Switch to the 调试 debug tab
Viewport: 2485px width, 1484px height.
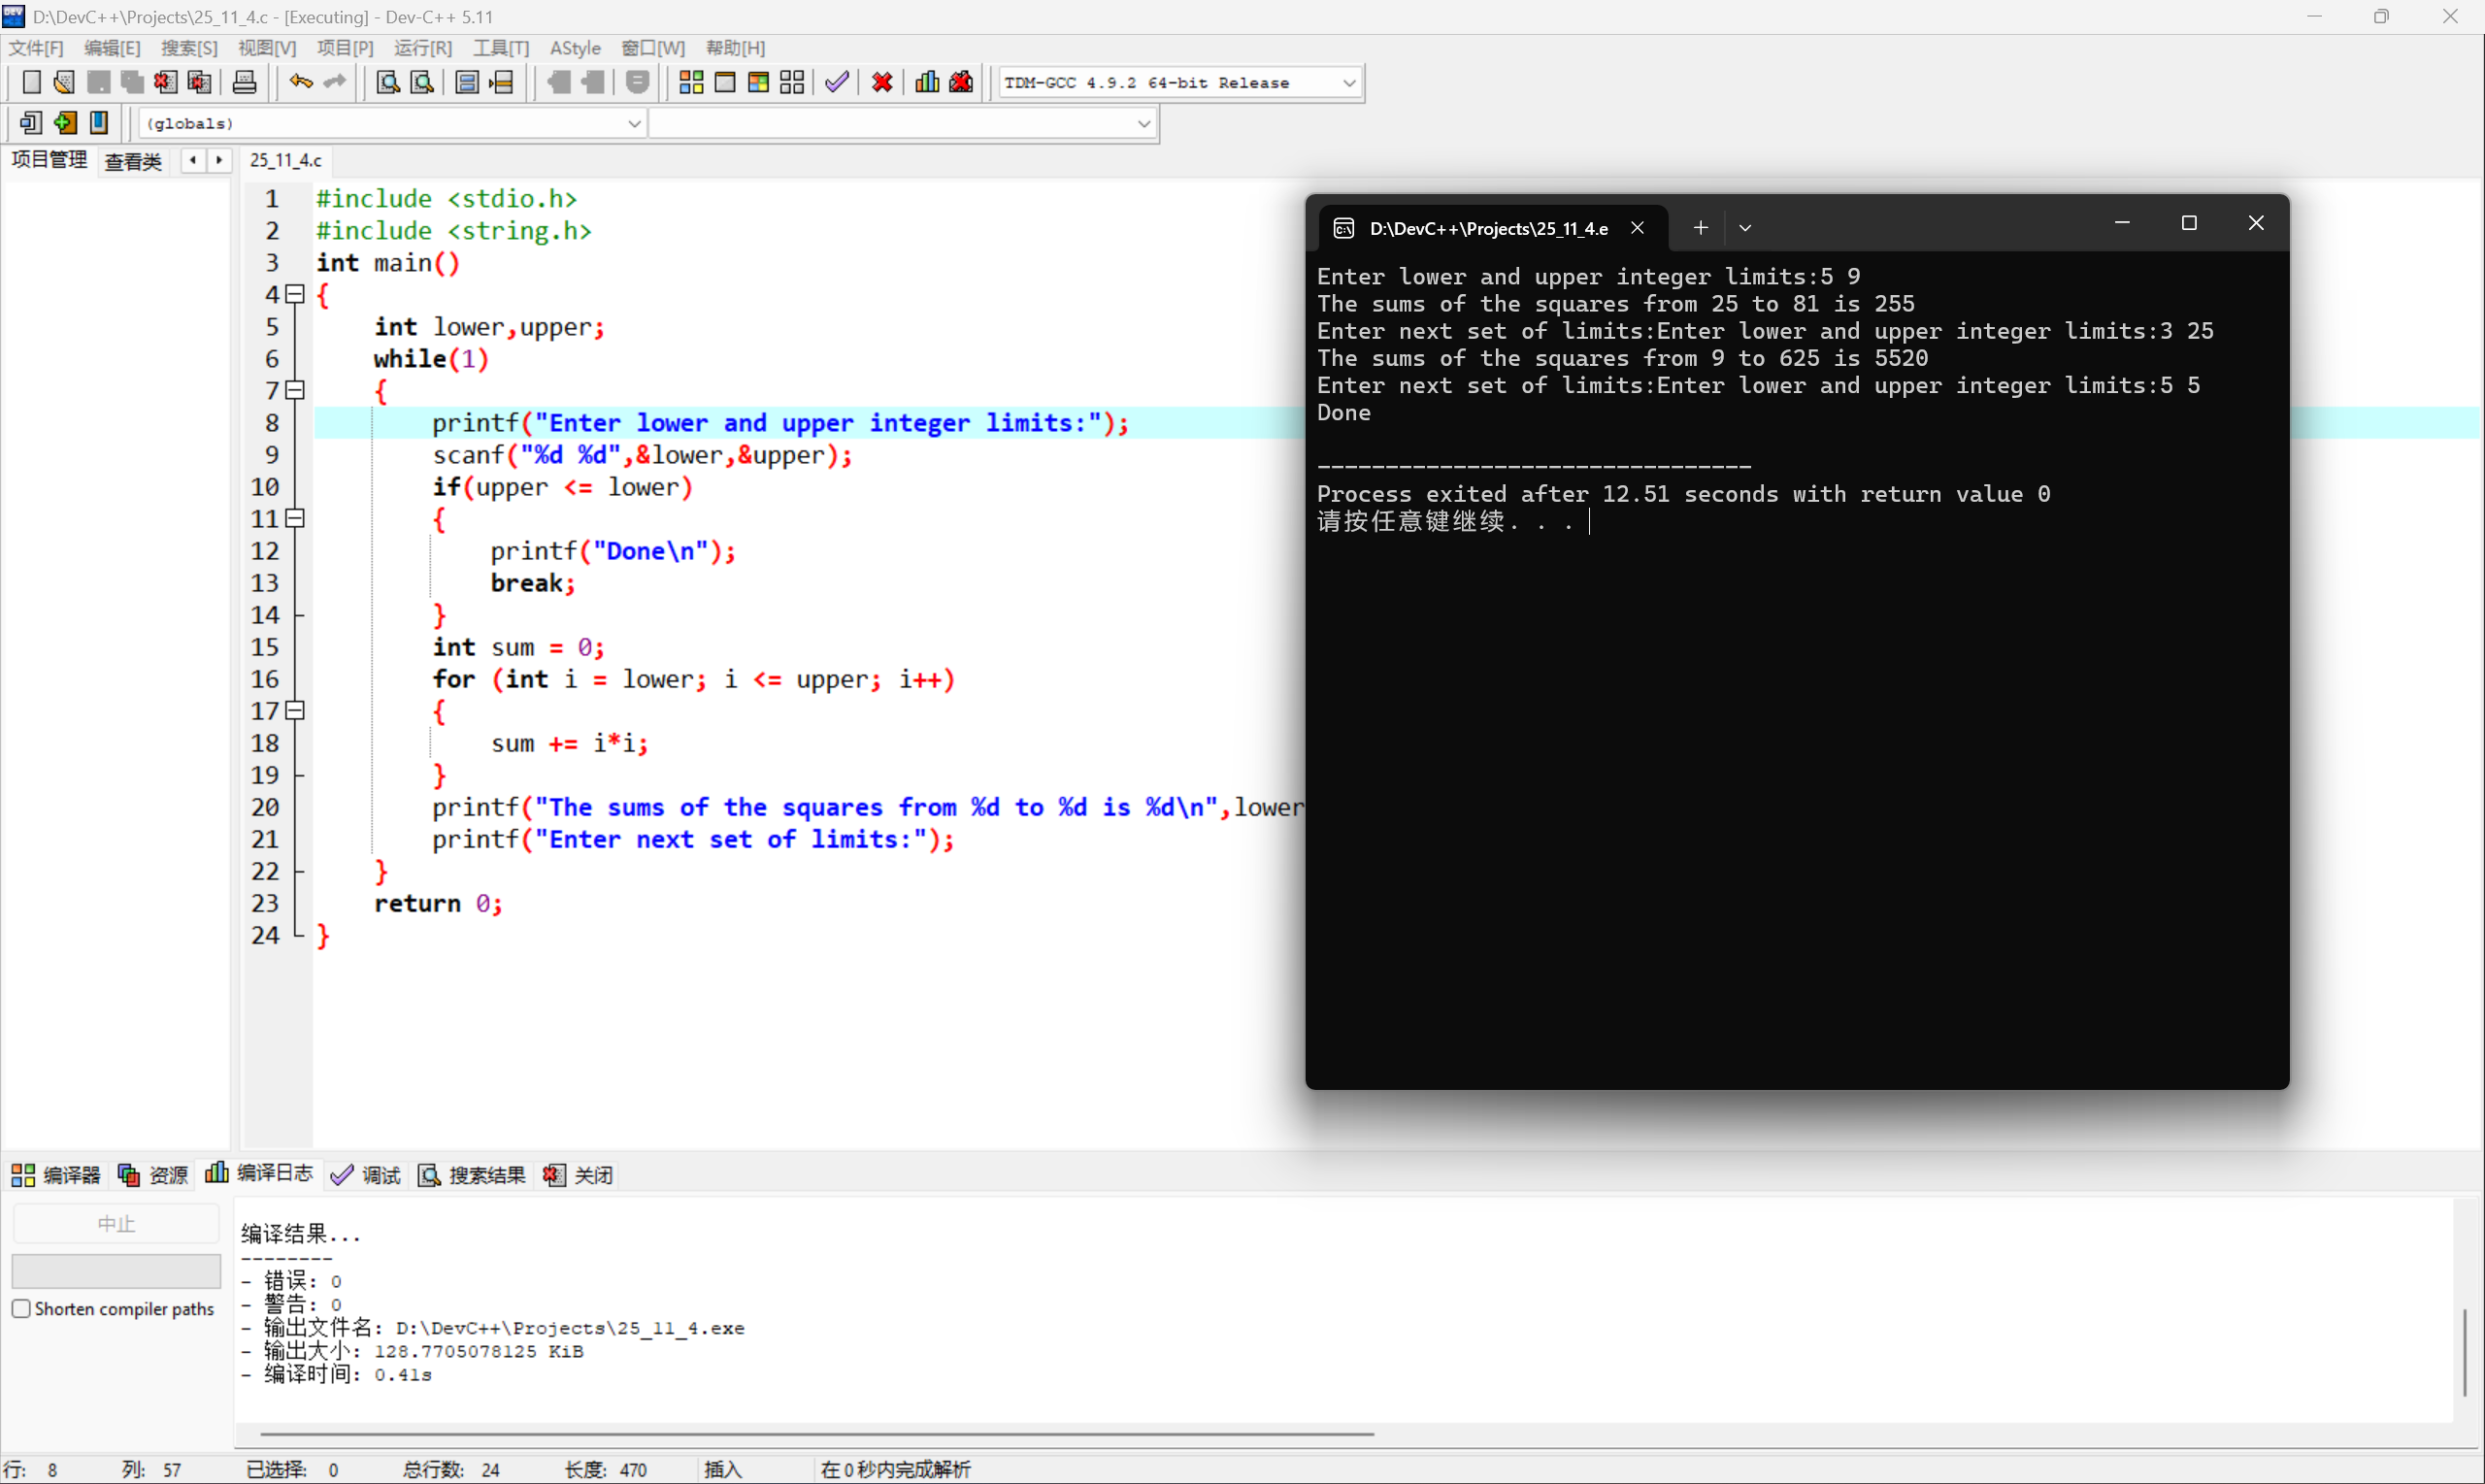[366, 1175]
